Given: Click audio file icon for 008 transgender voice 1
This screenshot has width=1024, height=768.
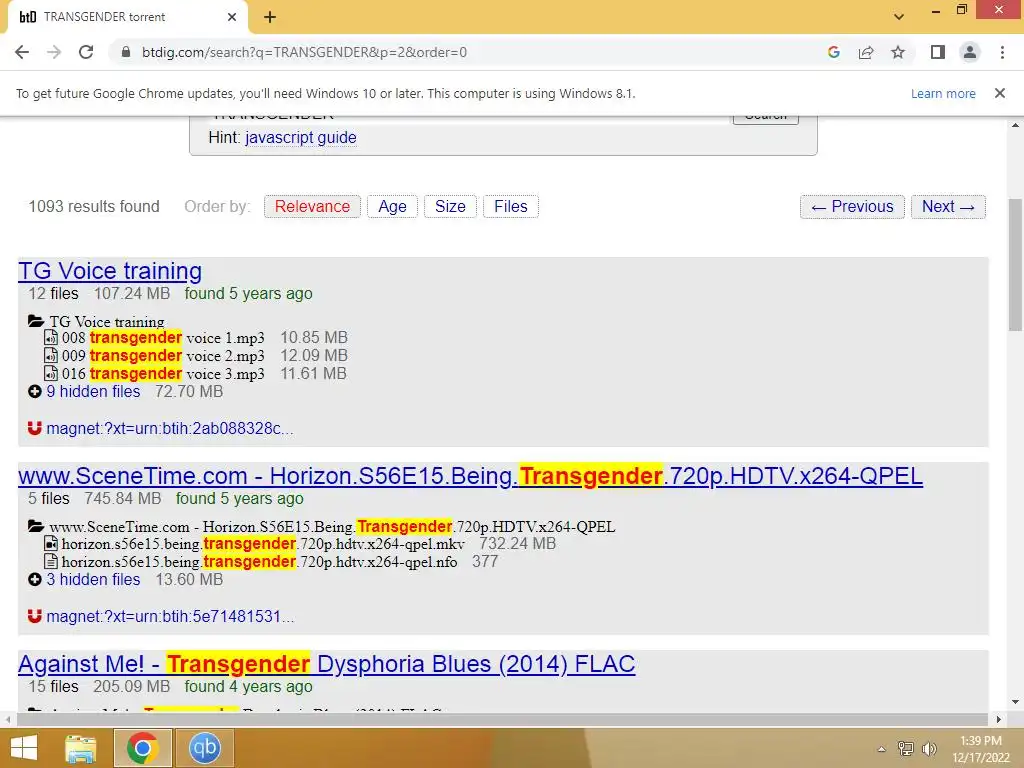Looking at the screenshot, I should coord(50,337).
